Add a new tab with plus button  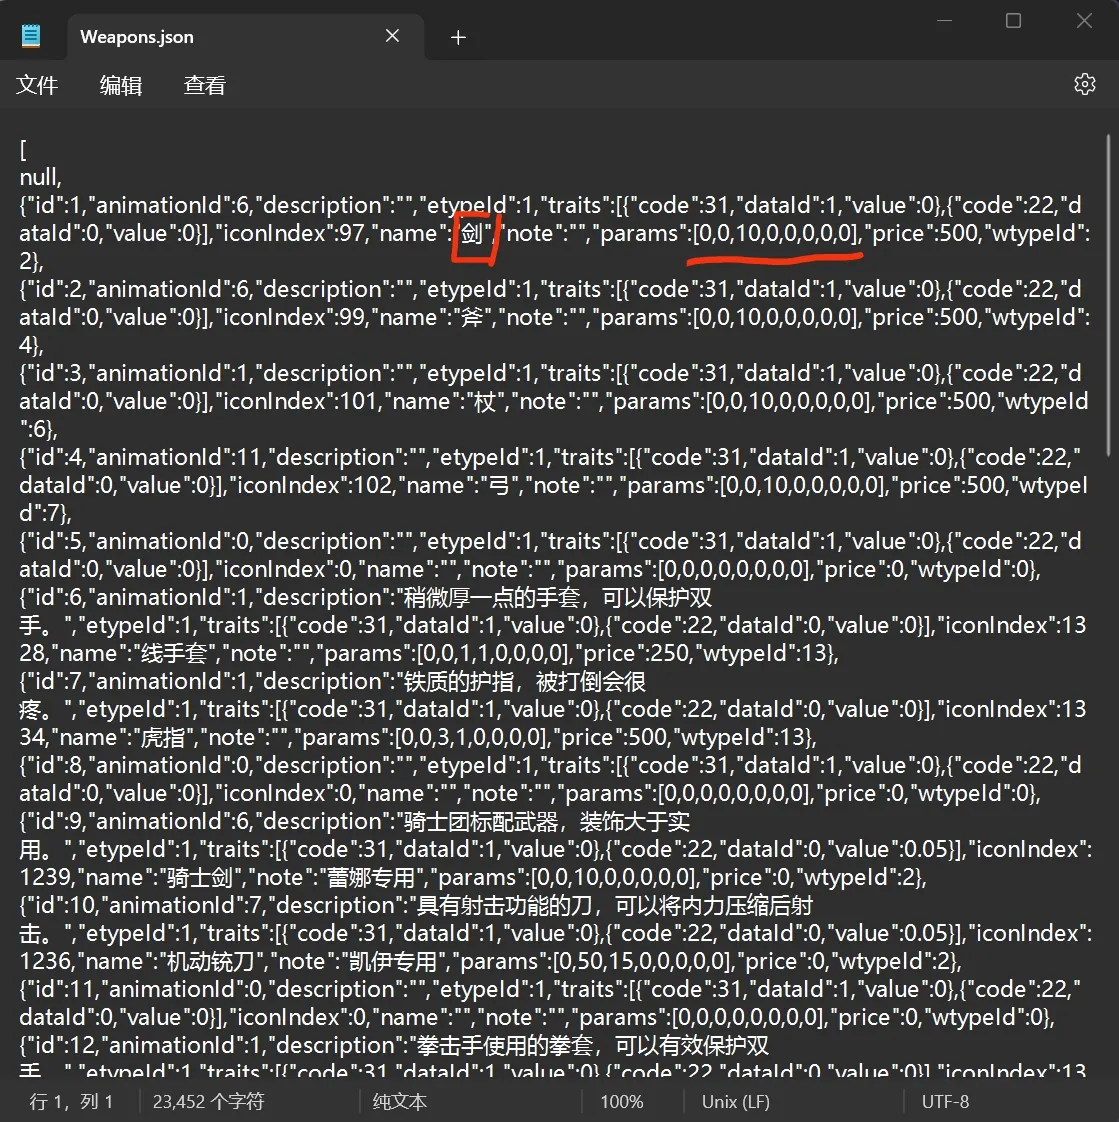[458, 37]
